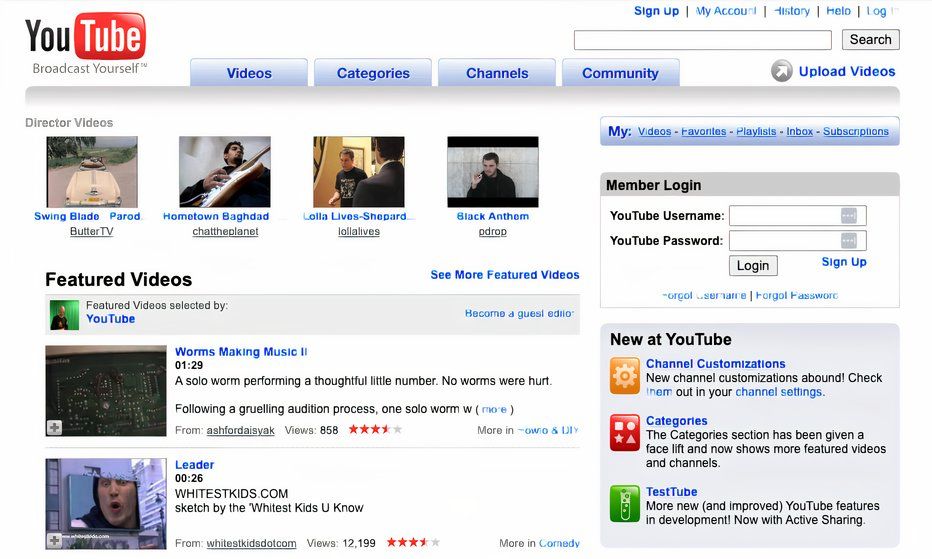Screen dimensions: 932x559
Task: Click the YouTube Username field
Action: coord(798,215)
